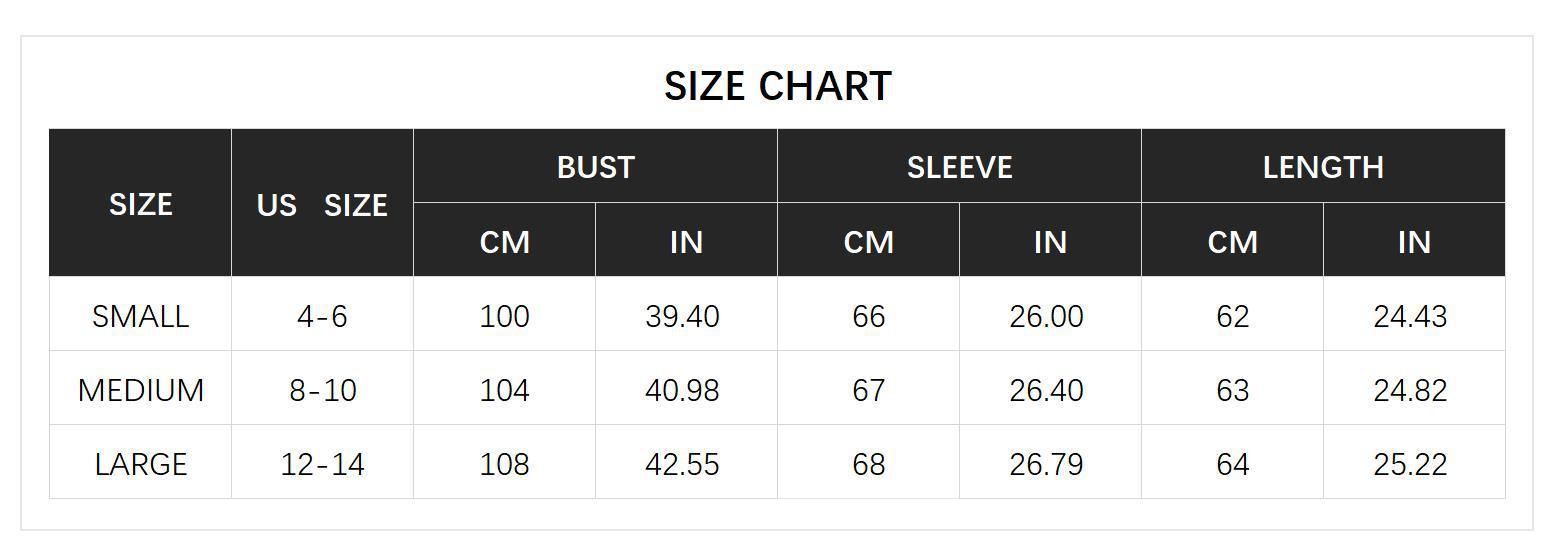This screenshot has height=560, width=1566.
Task: Click the LENGTH header cell
Action: click(1323, 167)
